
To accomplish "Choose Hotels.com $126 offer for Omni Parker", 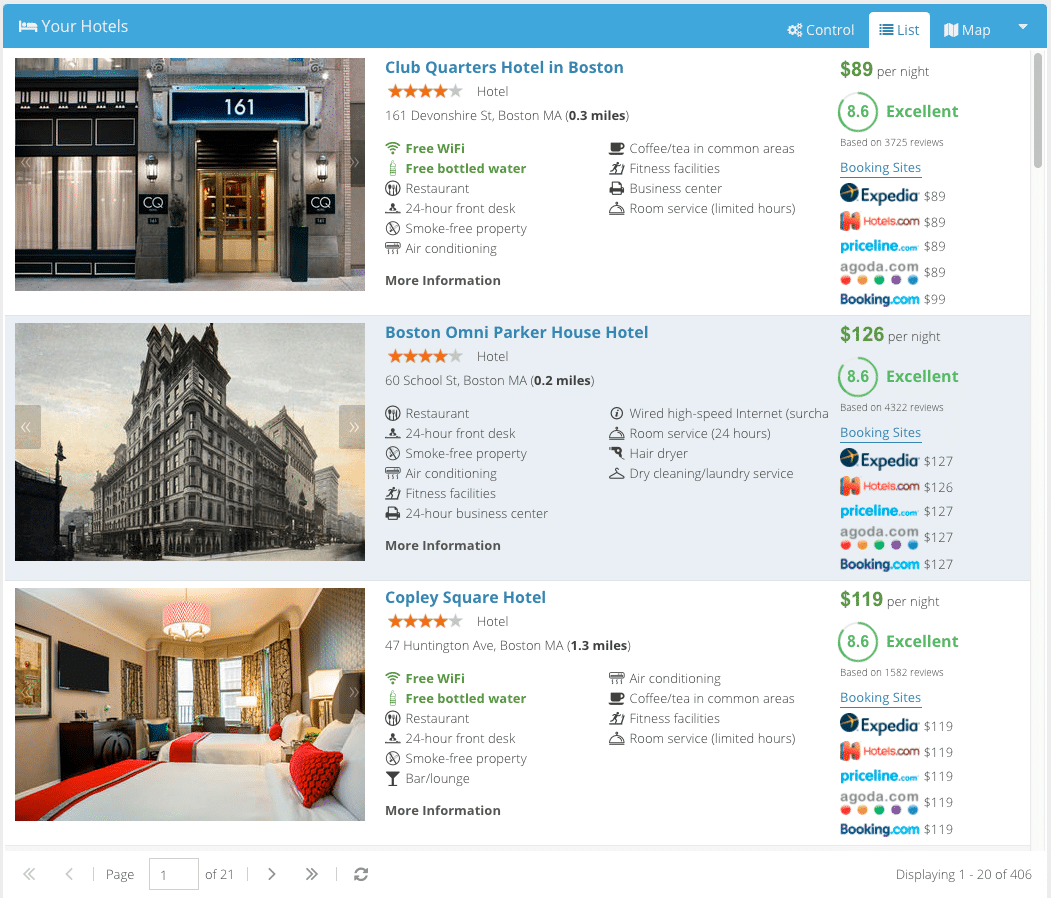I will 896,487.
